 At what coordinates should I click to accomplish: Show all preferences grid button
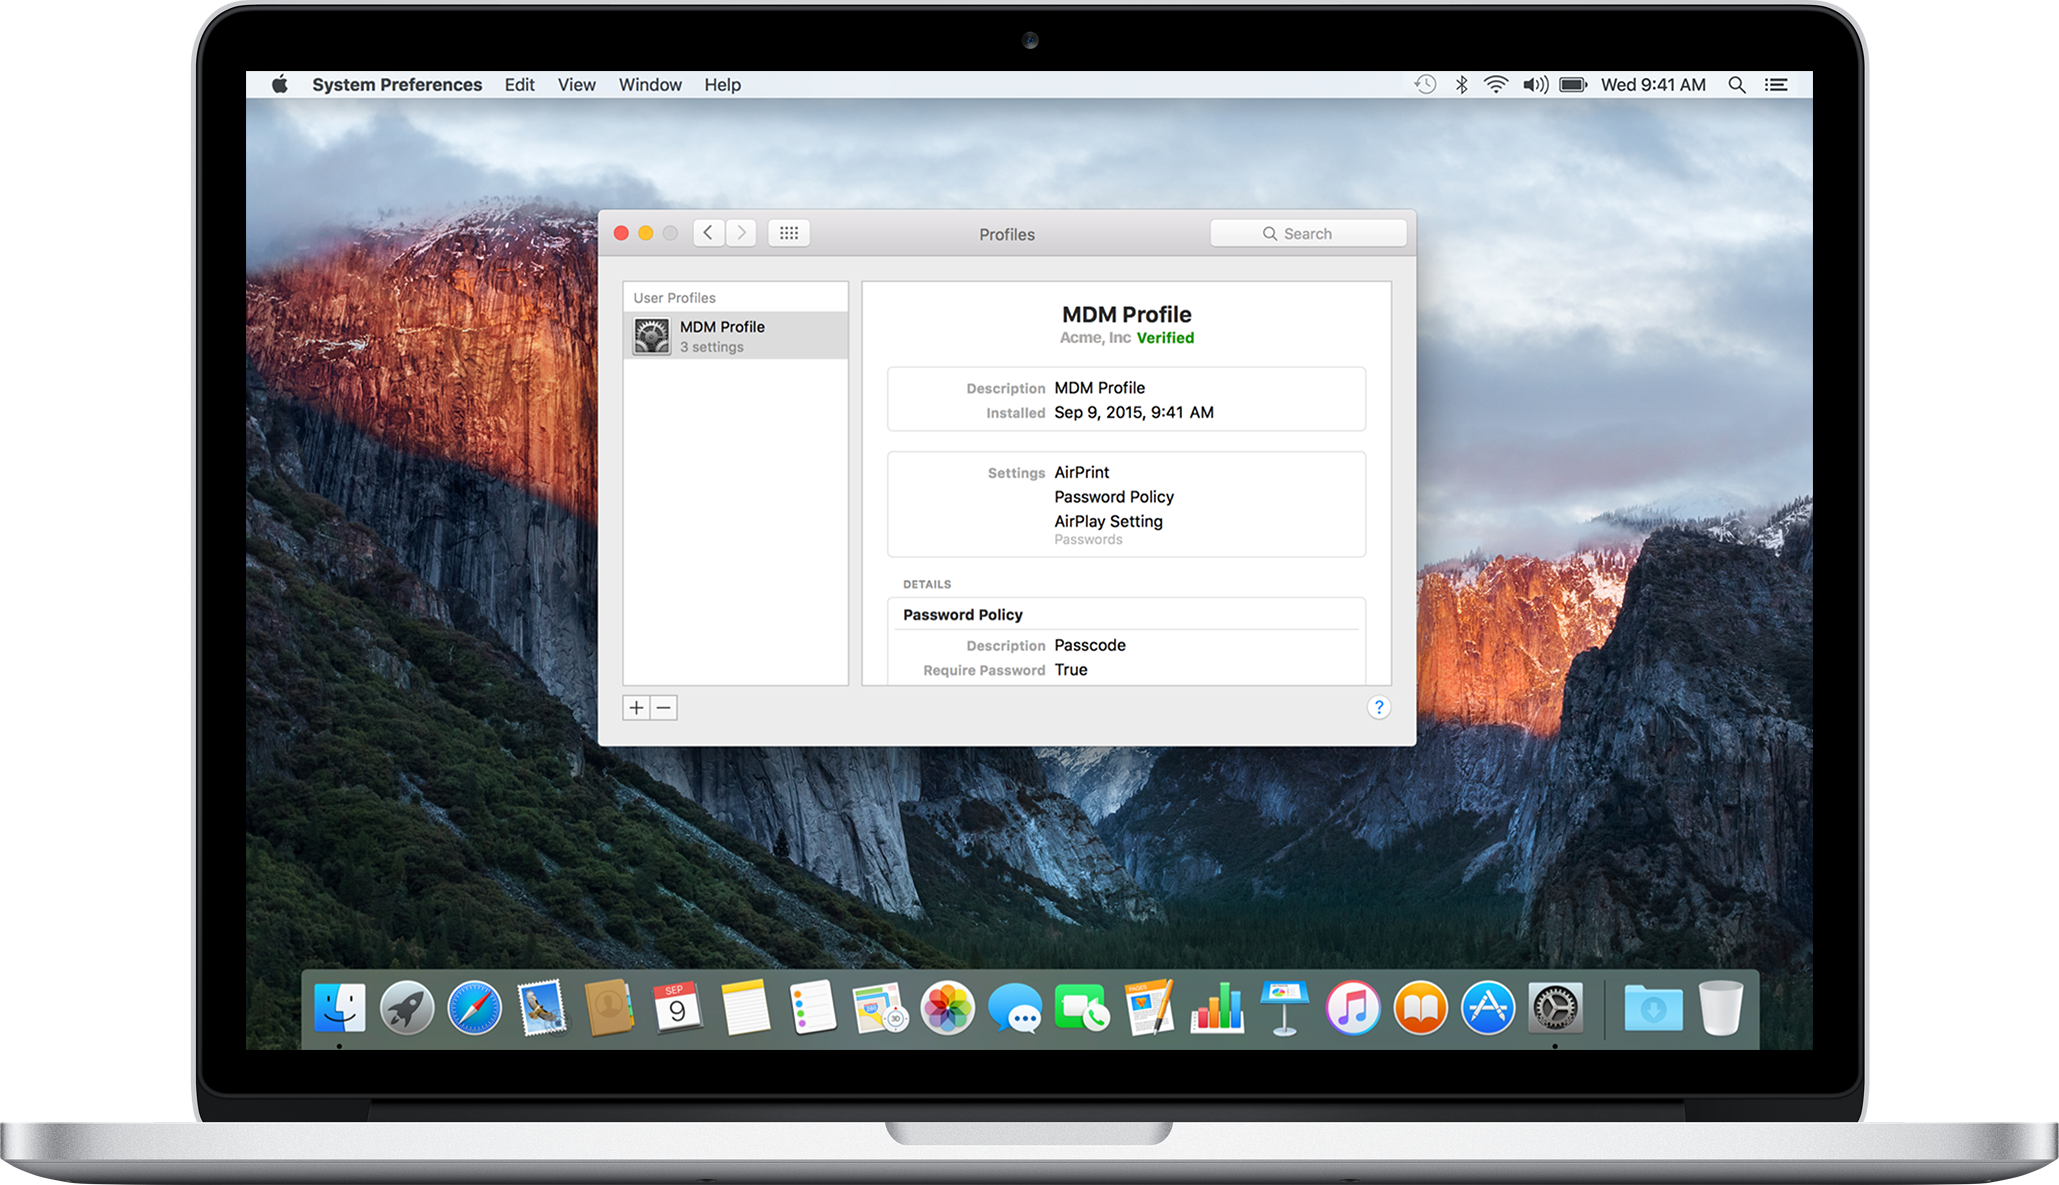pyautogui.click(x=789, y=233)
